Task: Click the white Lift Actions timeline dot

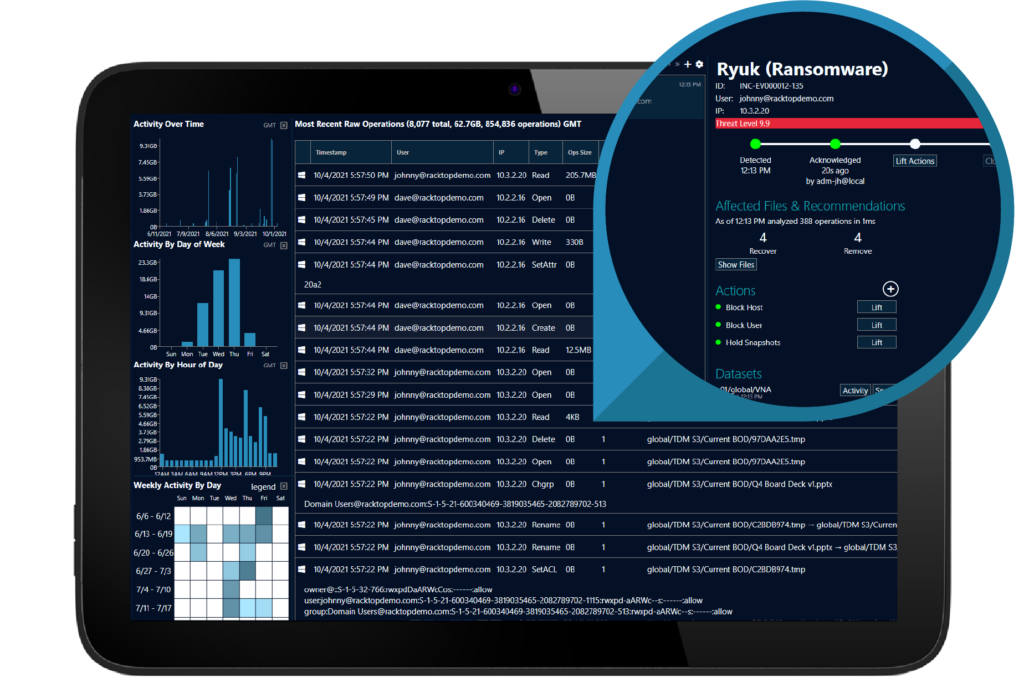Action: coord(915,144)
